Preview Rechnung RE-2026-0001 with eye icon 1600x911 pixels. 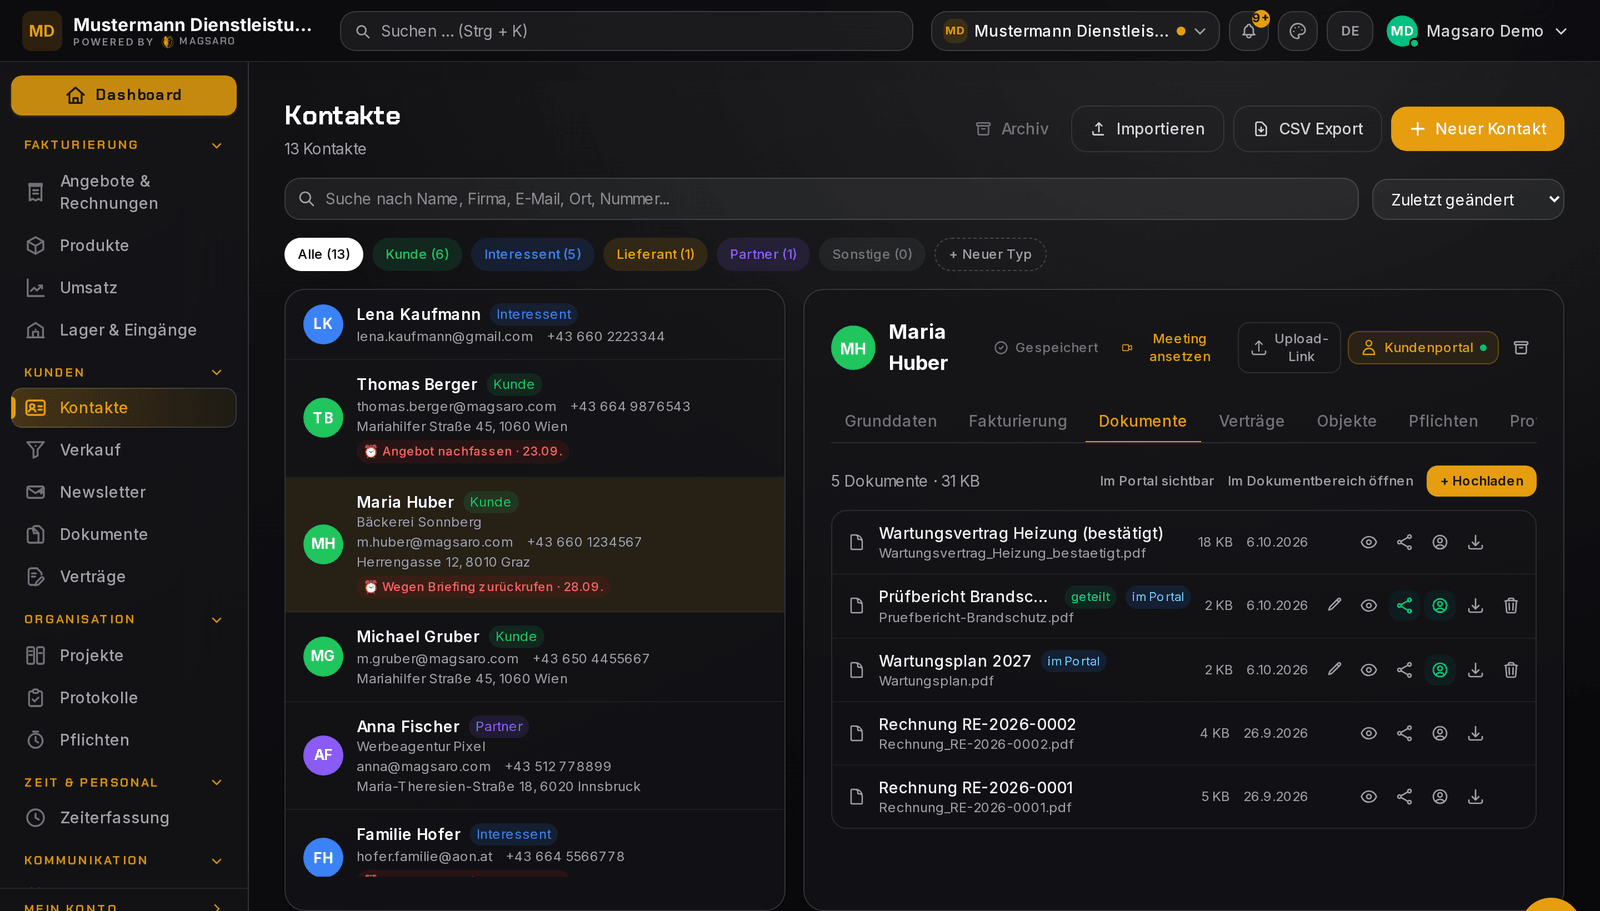click(x=1369, y=797)
